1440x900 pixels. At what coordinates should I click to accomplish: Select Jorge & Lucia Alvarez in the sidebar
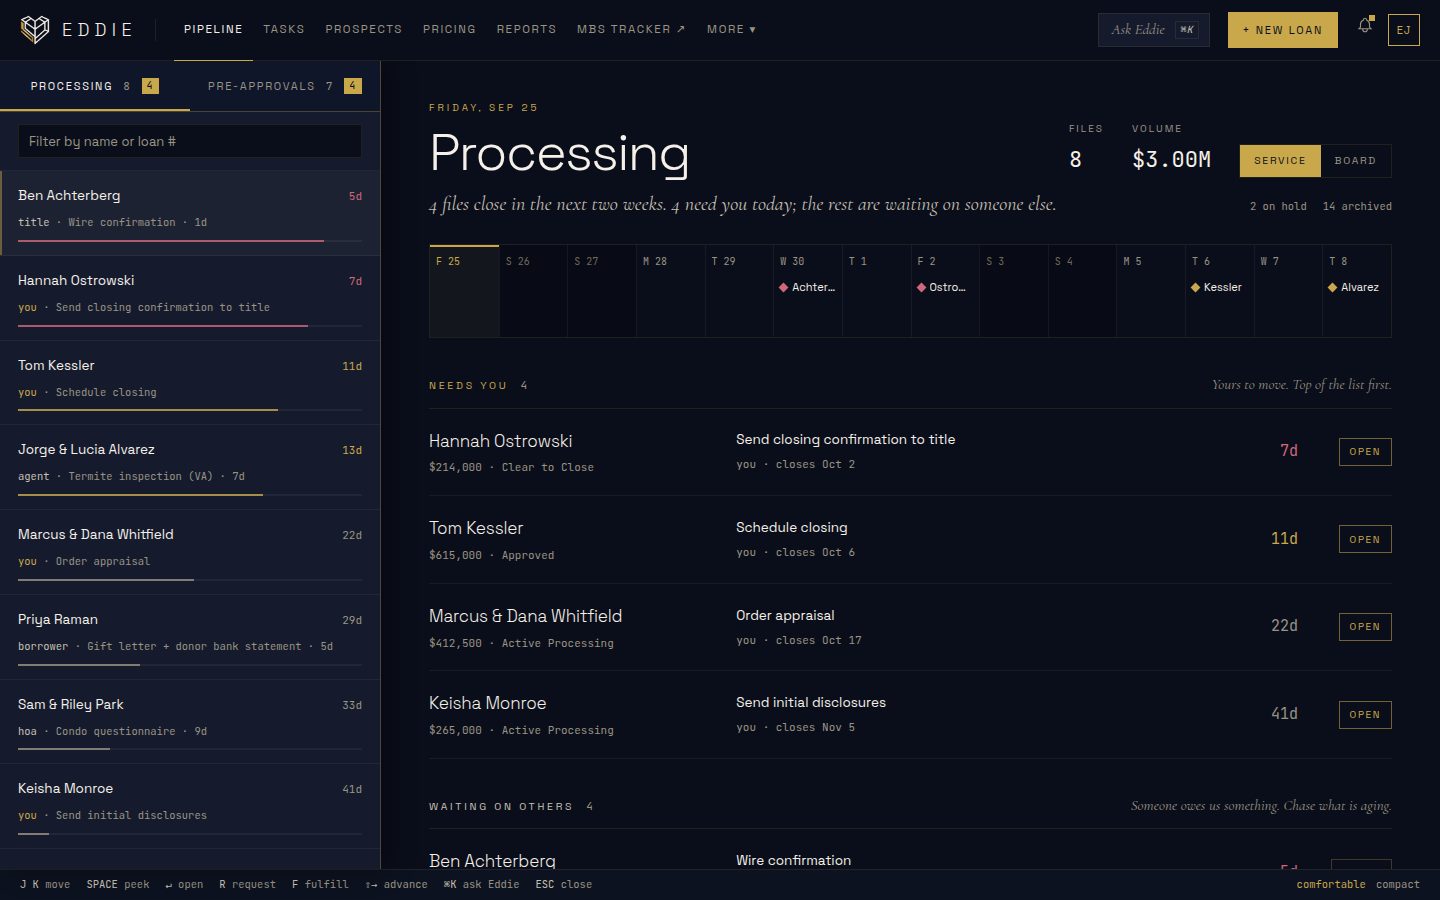pos(190,467)
